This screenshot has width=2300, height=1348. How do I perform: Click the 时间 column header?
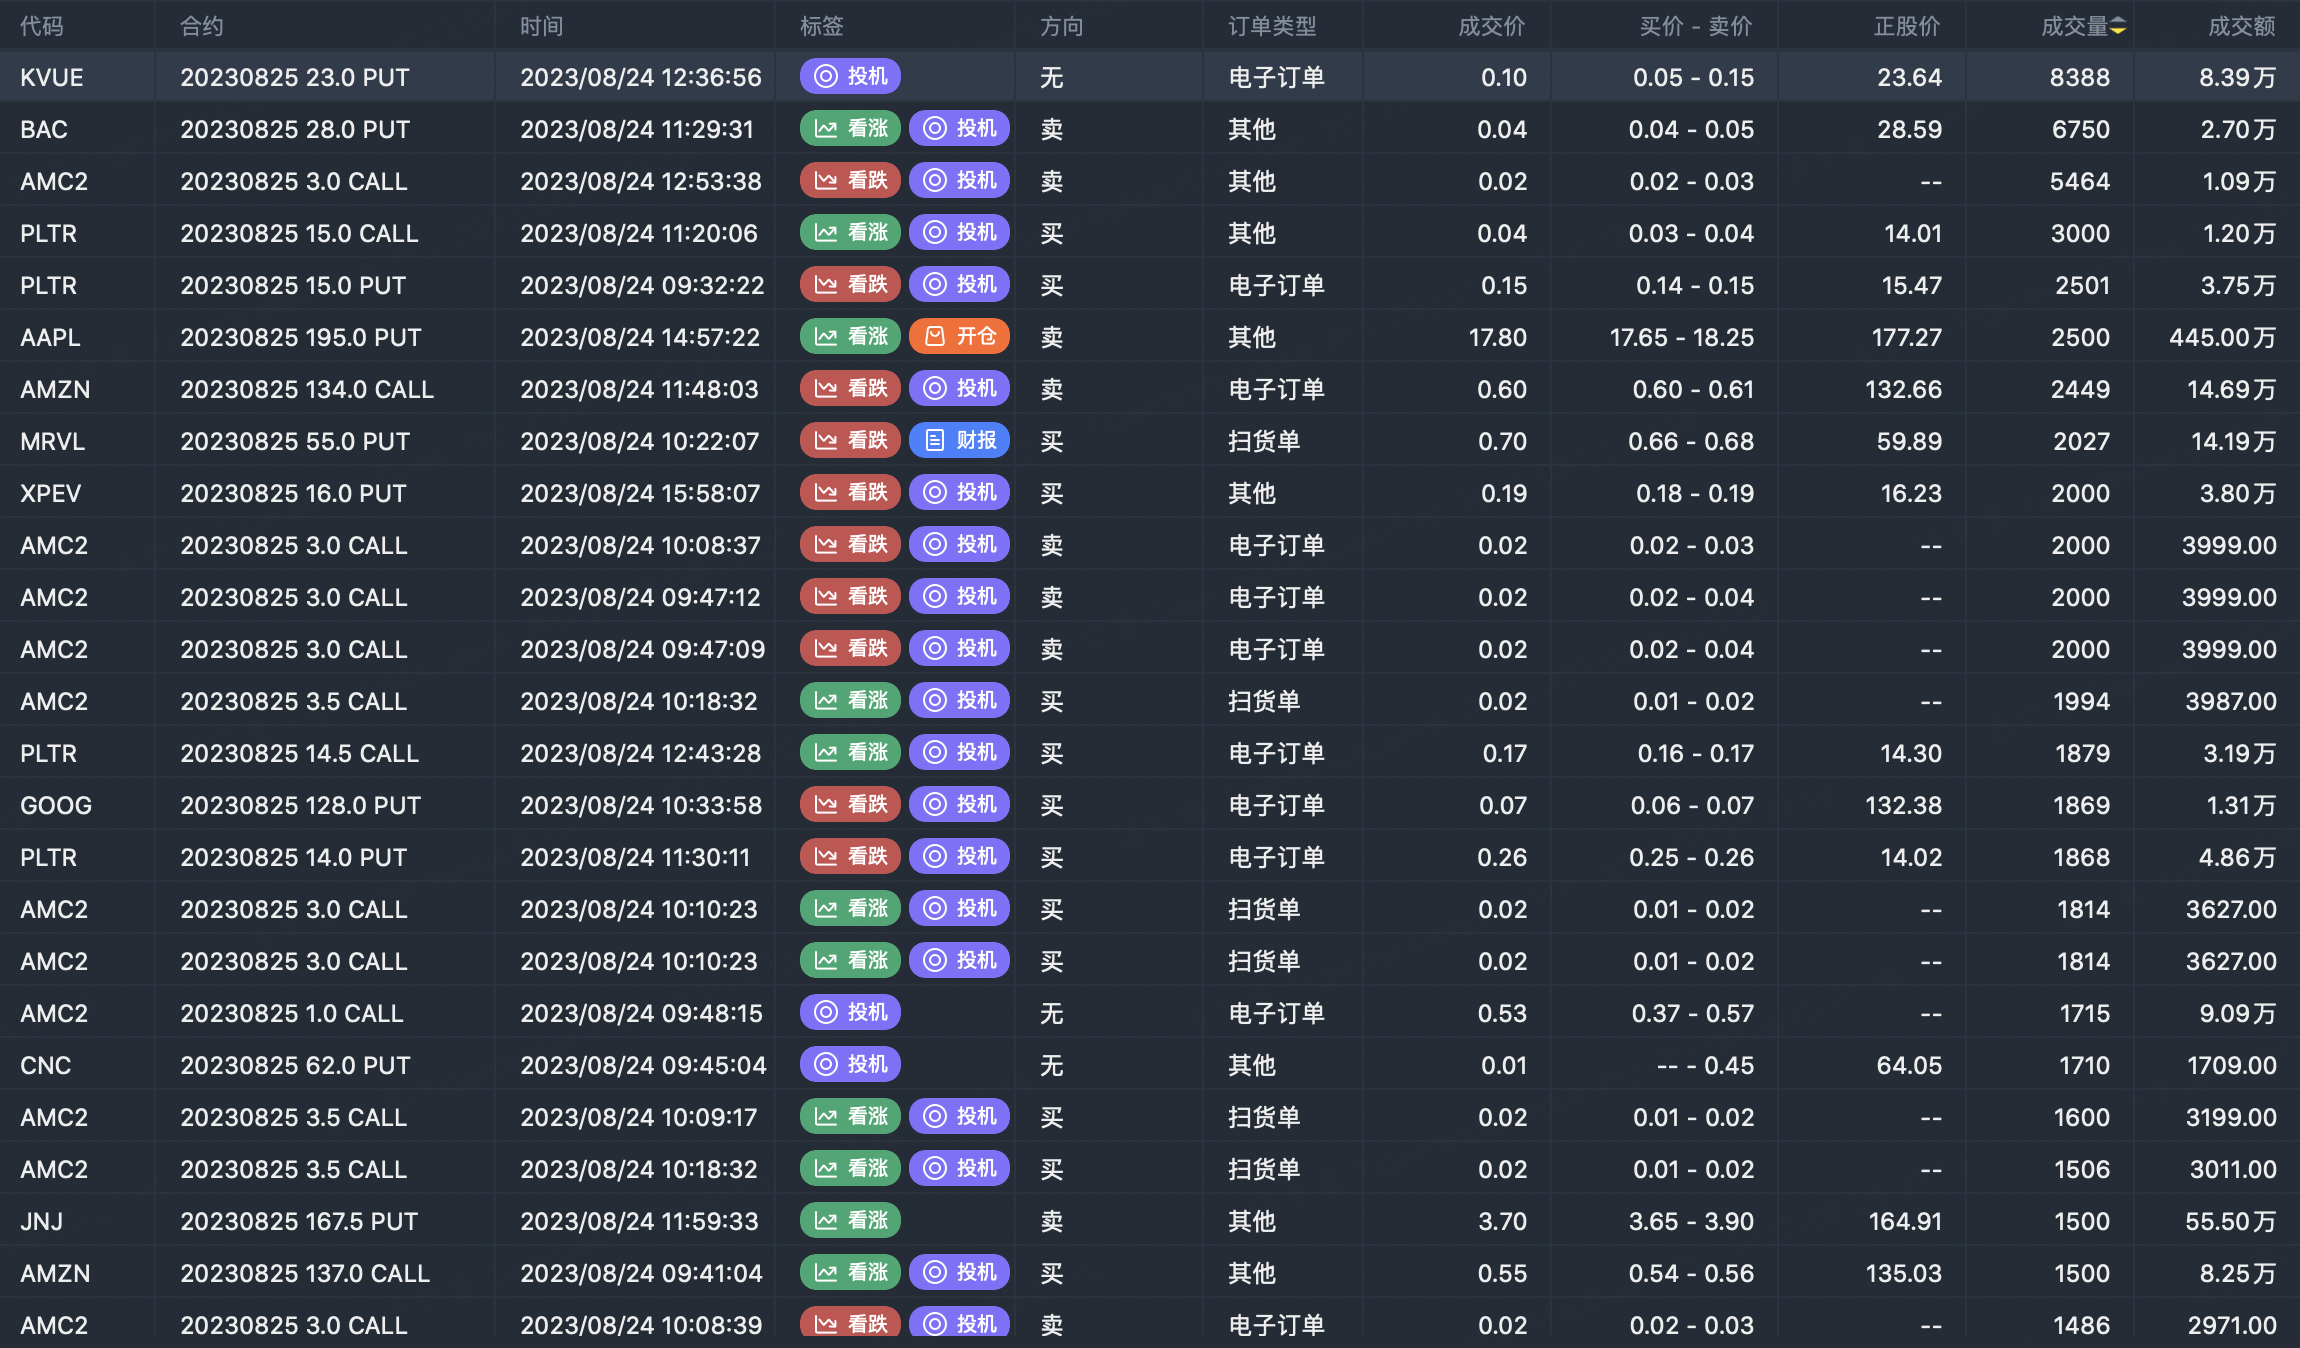[541, 27]
